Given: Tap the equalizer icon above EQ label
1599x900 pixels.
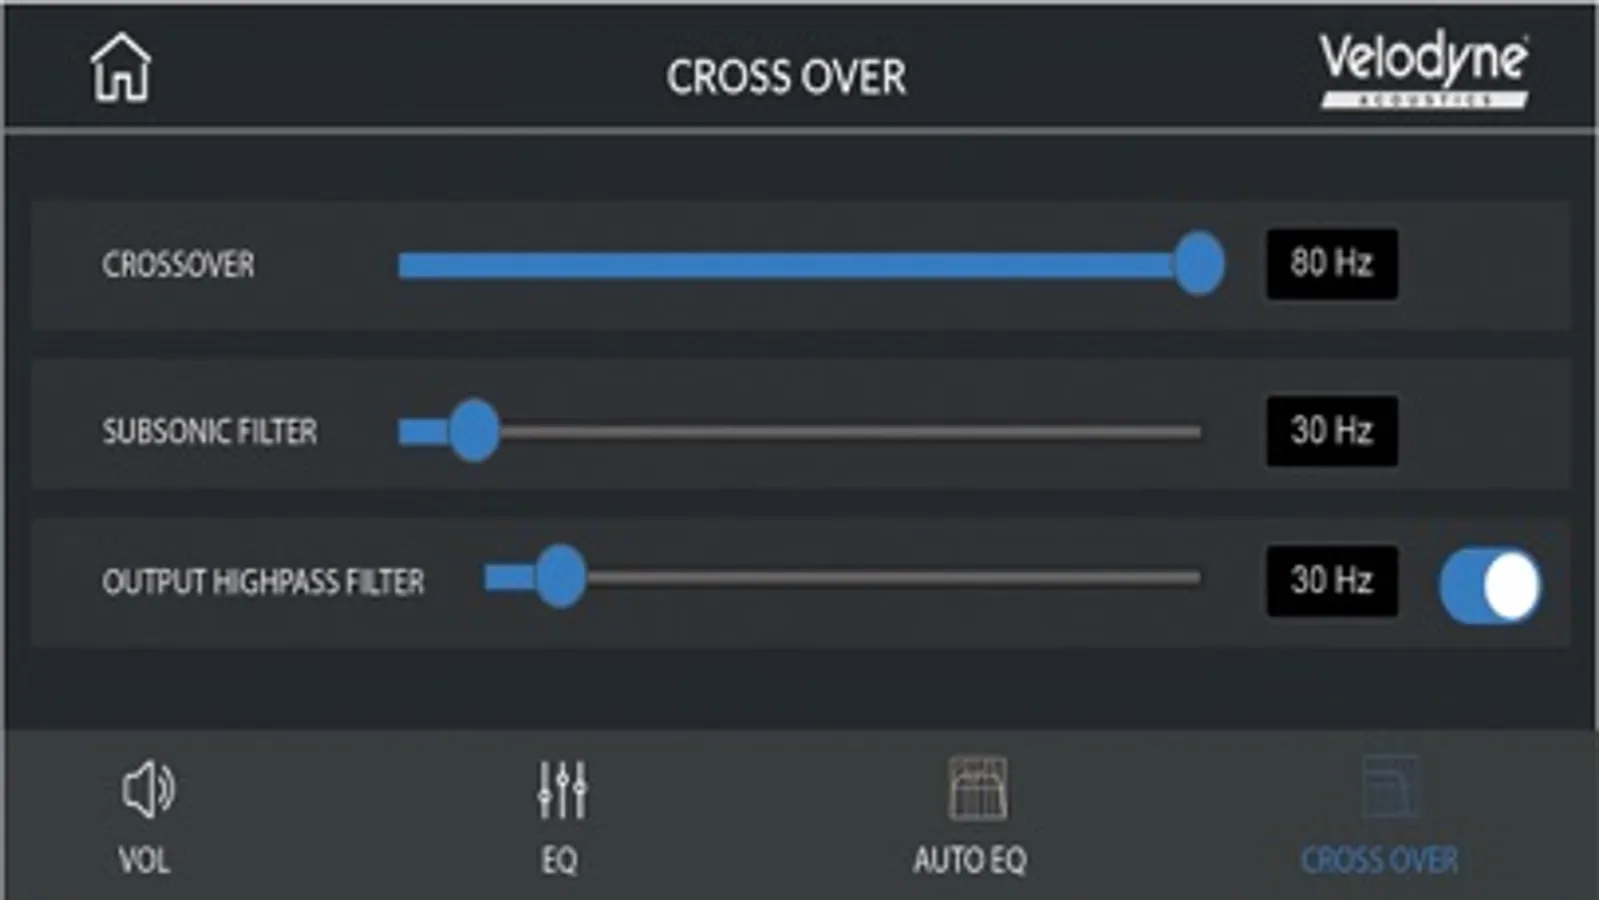Looking at the screenshot, I should click(x=563, y=790).
